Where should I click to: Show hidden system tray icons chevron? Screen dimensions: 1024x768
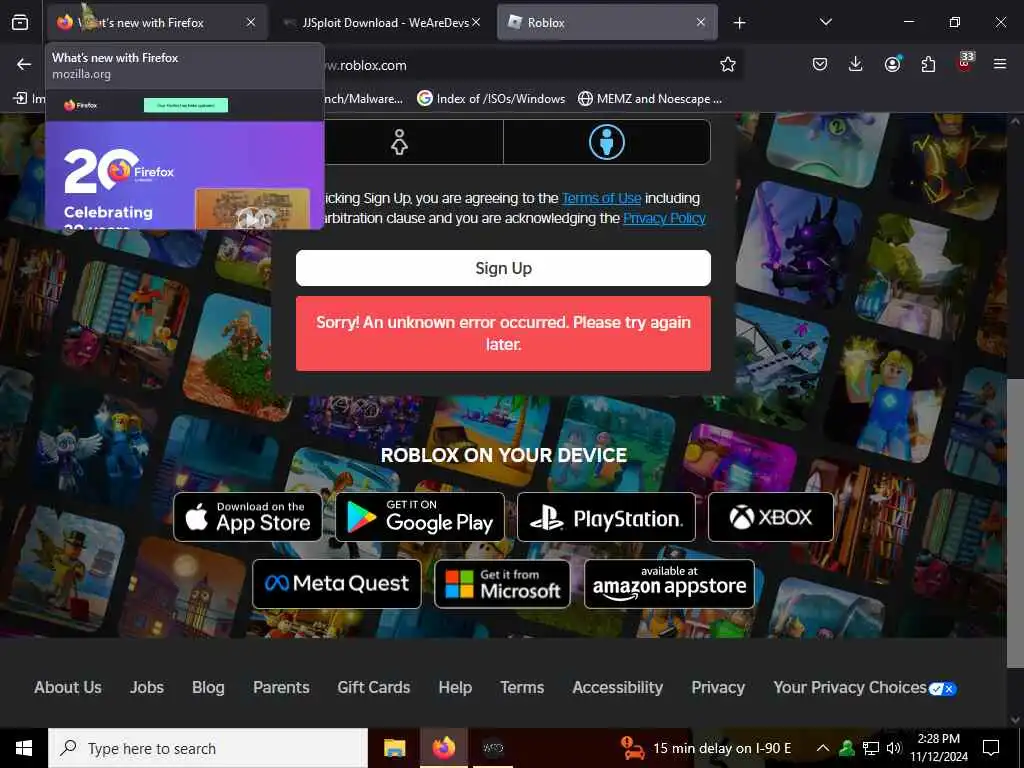[x=823, y=748]
